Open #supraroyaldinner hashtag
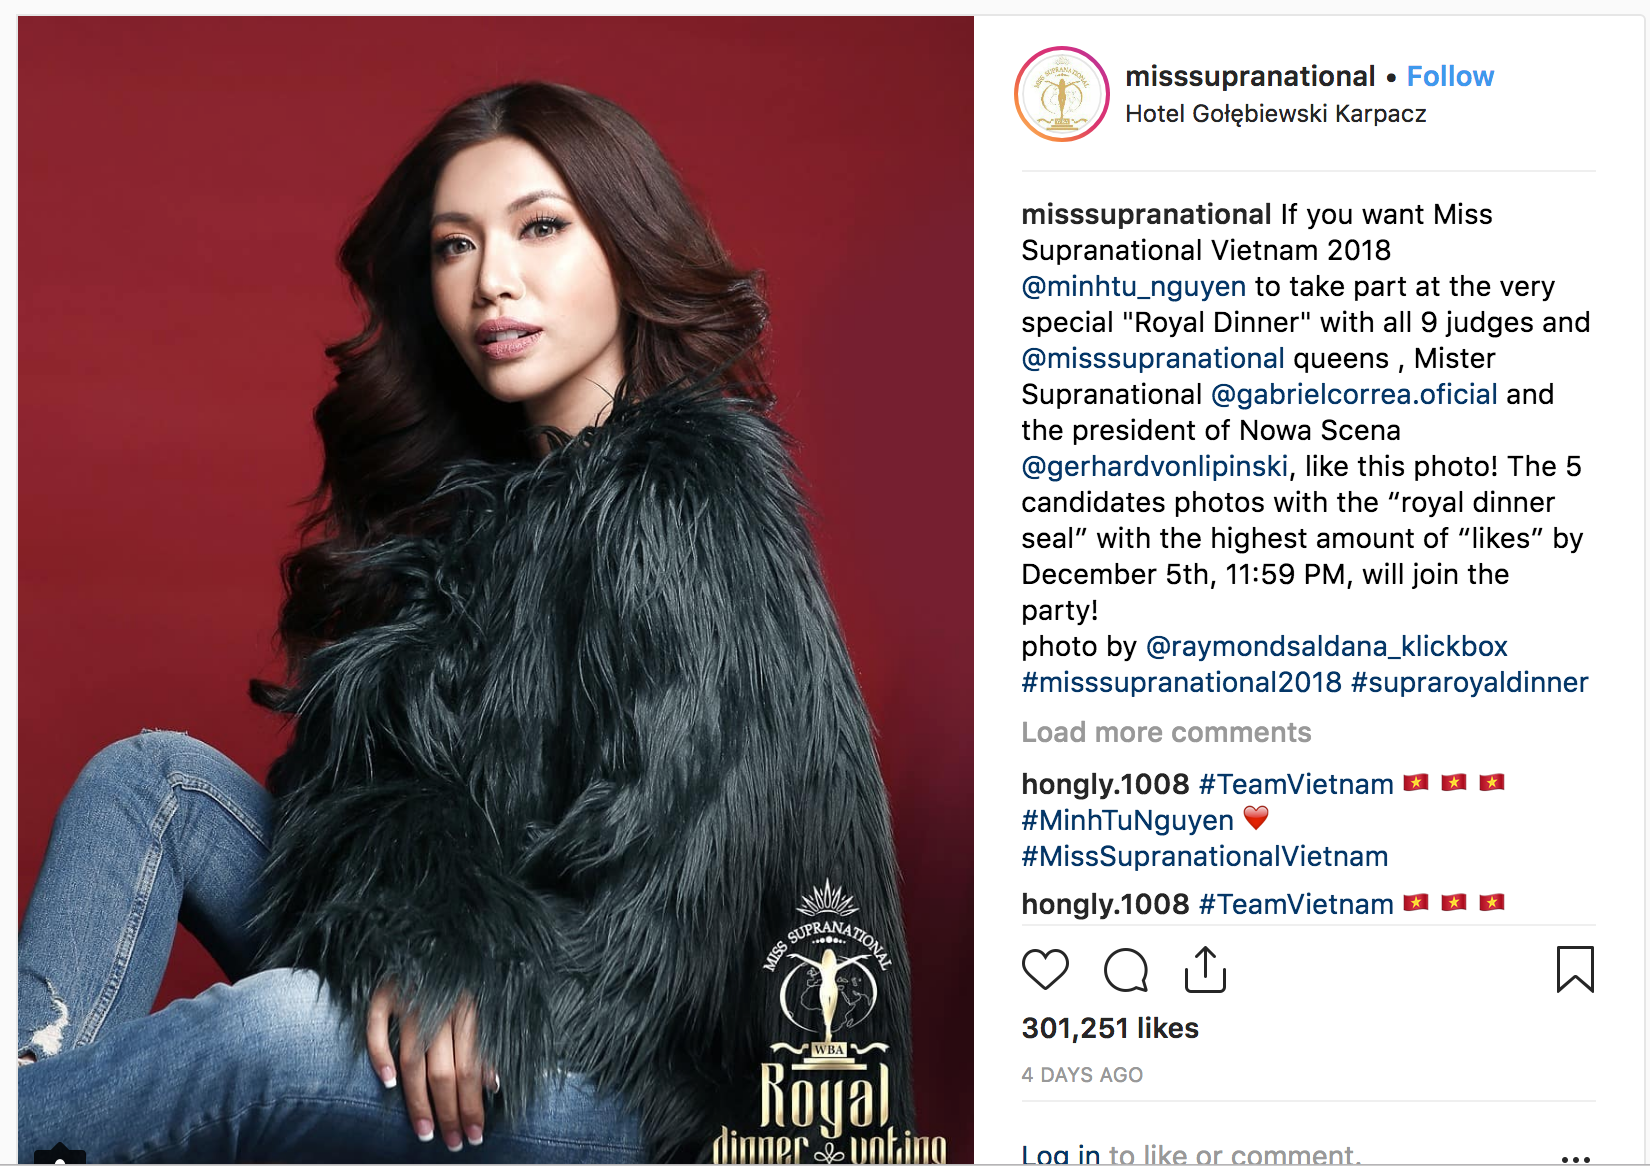Image resolution: width=1650 pixels, height=1166 pixels. (1469, 682)
